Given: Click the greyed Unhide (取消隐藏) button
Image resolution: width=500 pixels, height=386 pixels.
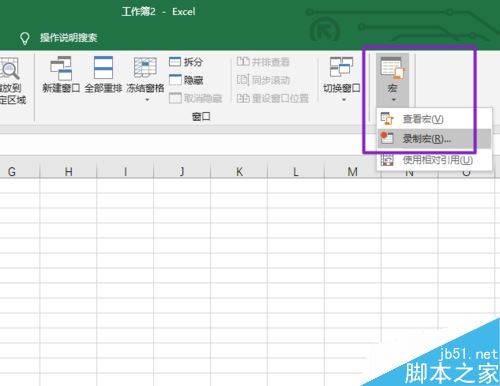Looking at the screenshot, I should [195, 98].
